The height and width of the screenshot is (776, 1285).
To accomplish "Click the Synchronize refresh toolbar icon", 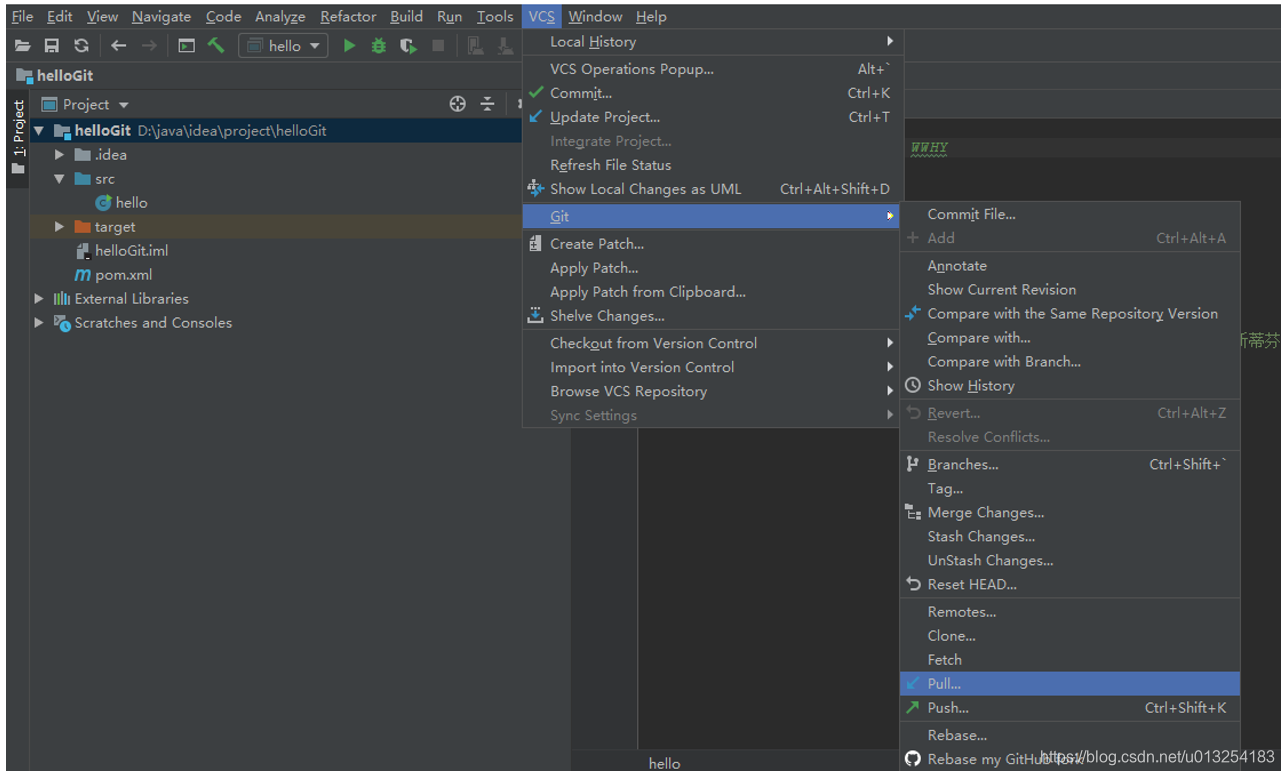I will [82, 46].
